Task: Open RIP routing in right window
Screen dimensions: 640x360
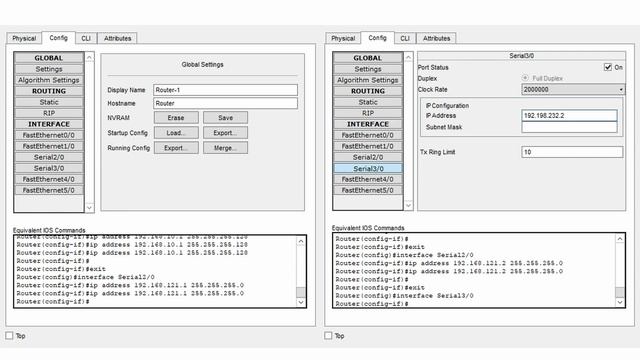Action: pos(368,113)
